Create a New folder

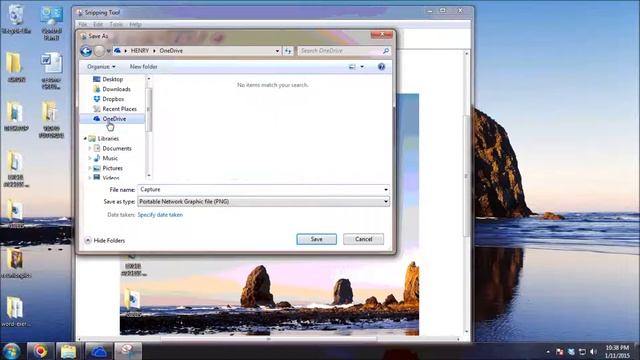pos(143,67)
